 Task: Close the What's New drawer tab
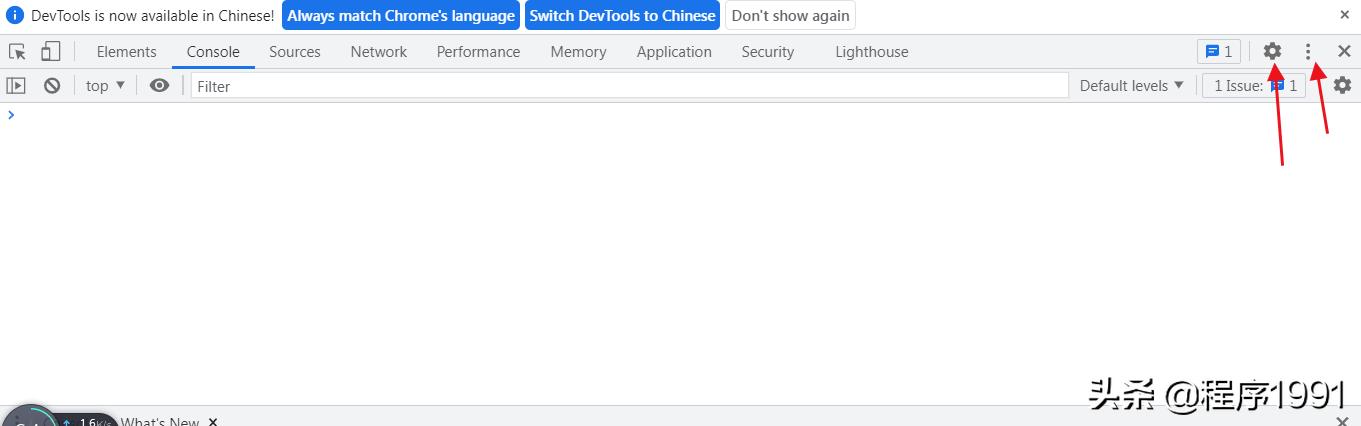click(x=213, y=422)
